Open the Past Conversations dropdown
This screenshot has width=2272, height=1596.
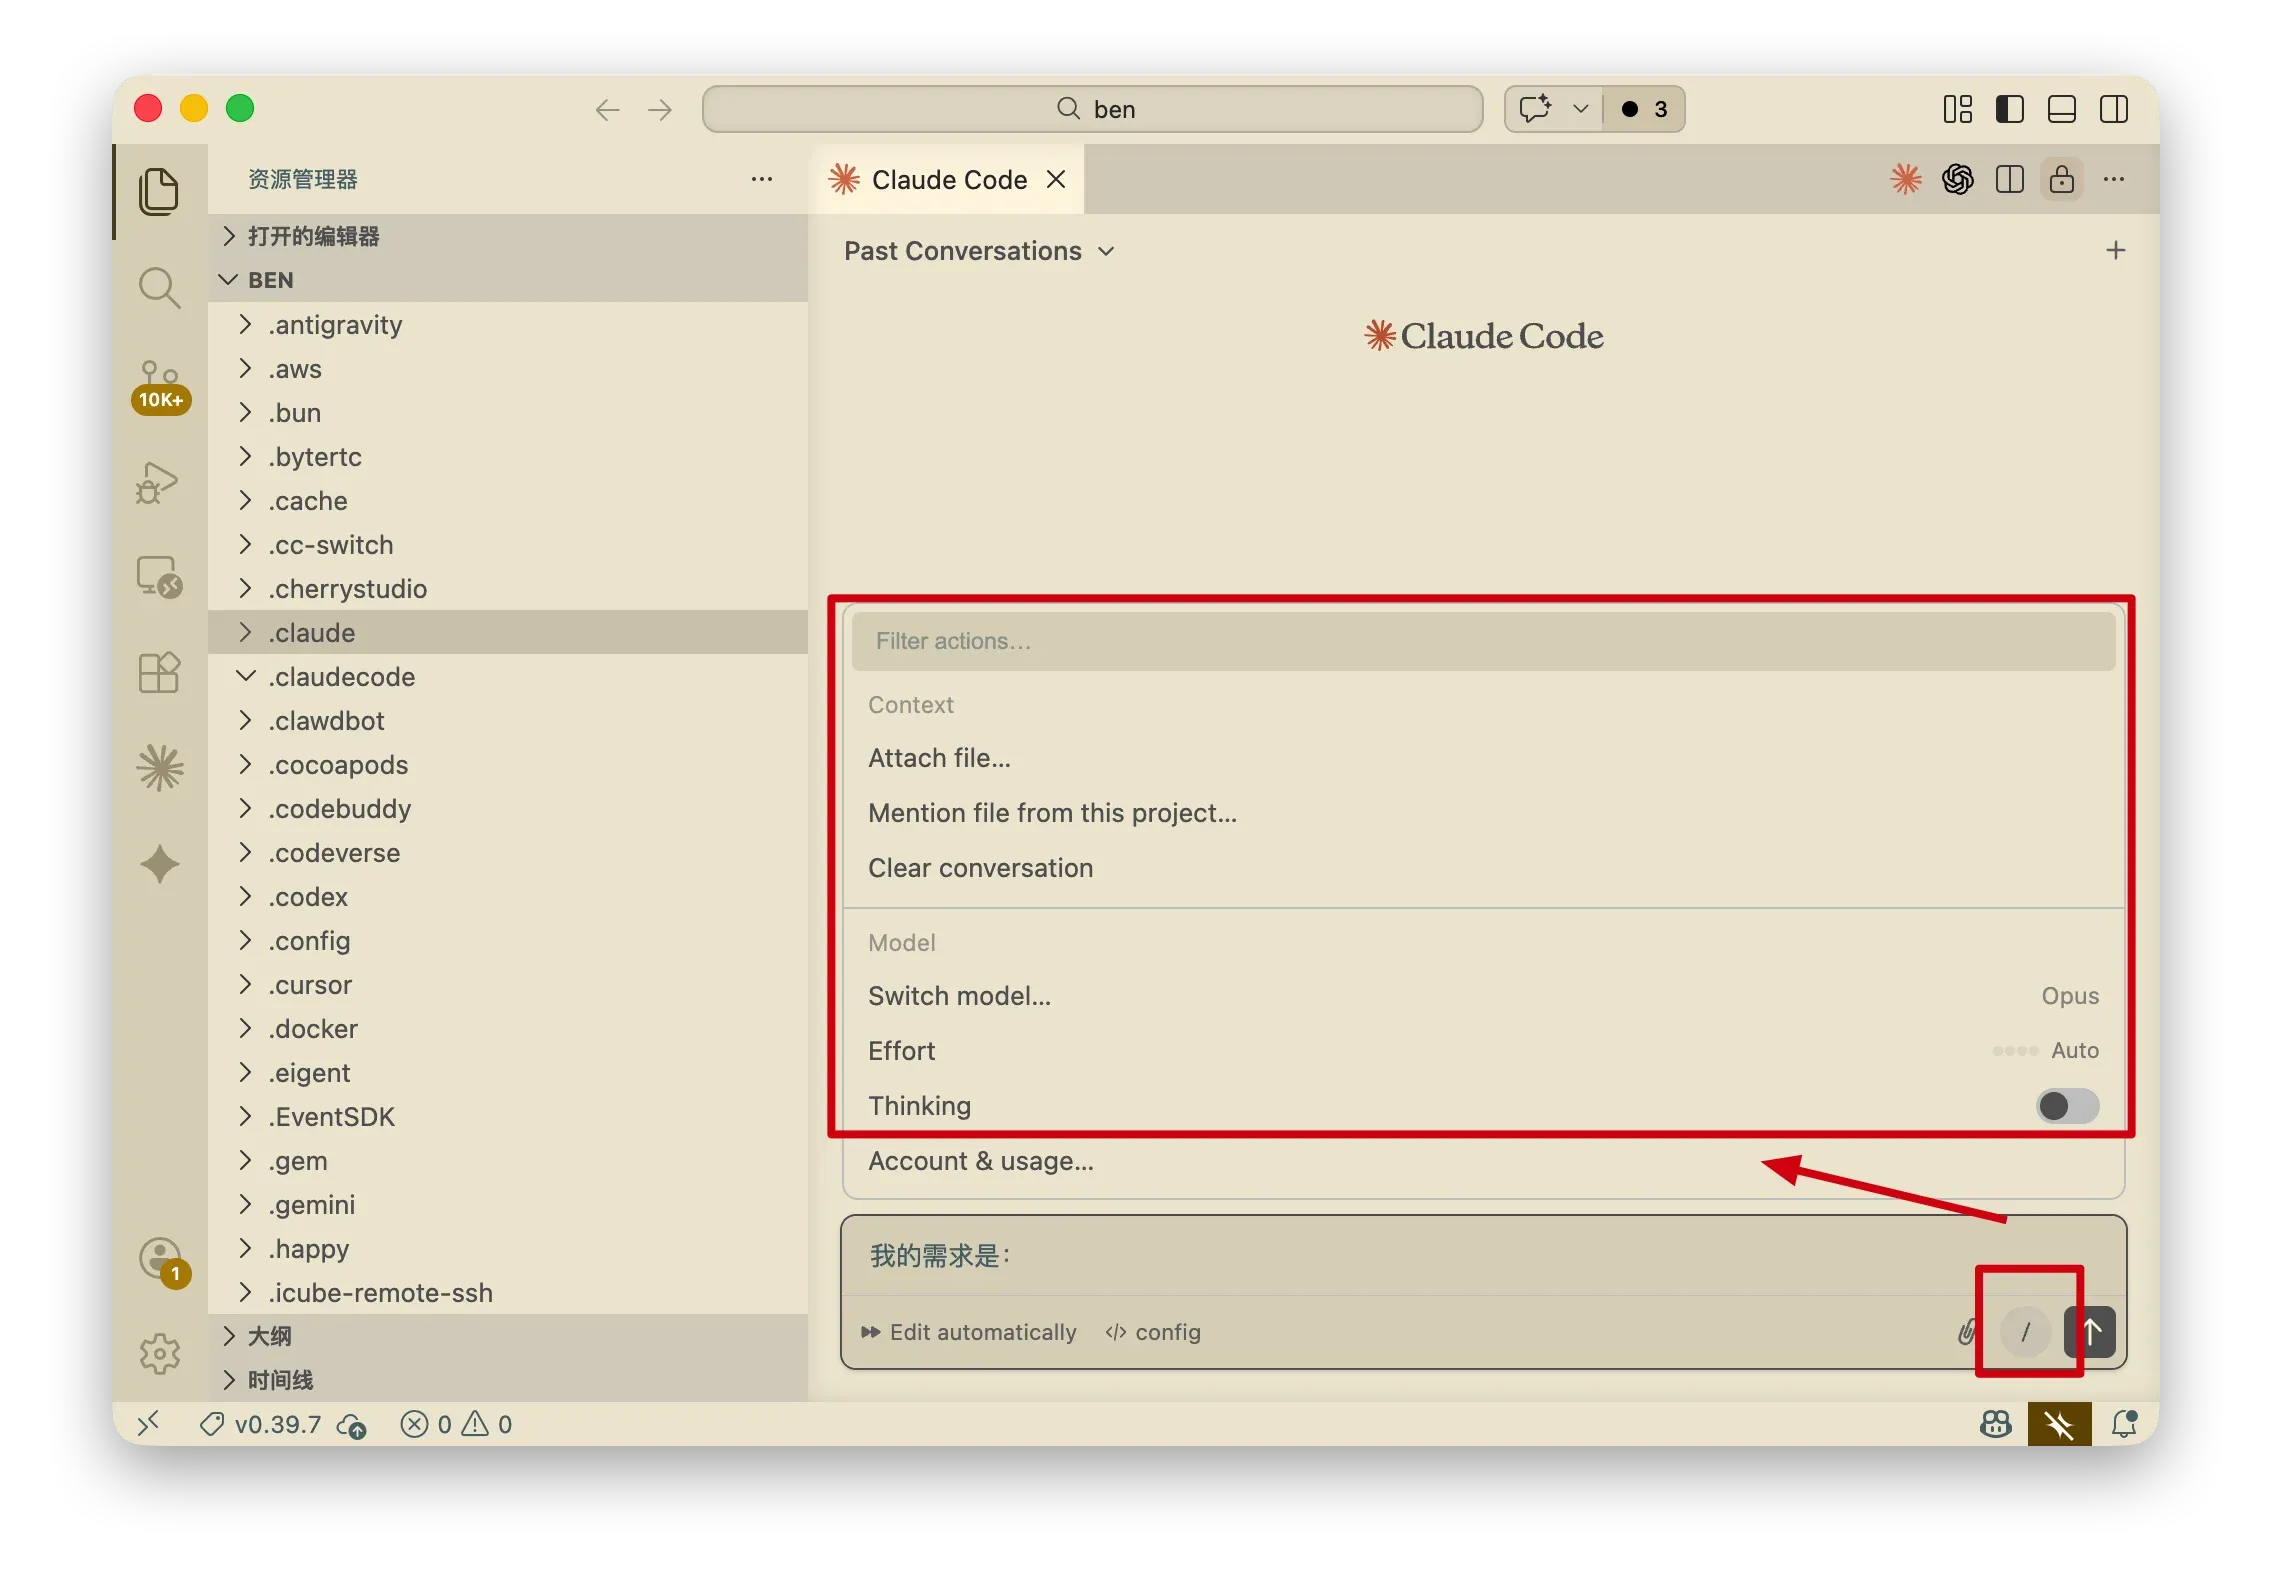click(x=978, y=251)
